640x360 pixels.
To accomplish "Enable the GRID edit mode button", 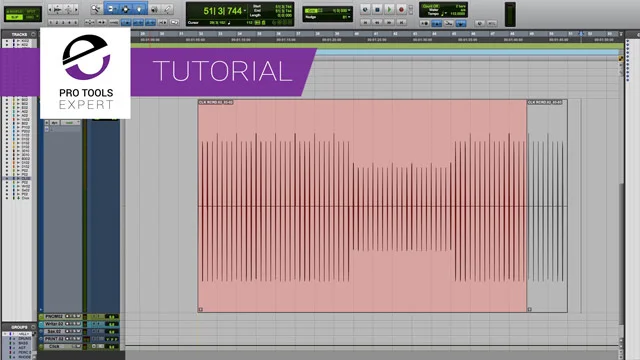I will click(31, 17).
